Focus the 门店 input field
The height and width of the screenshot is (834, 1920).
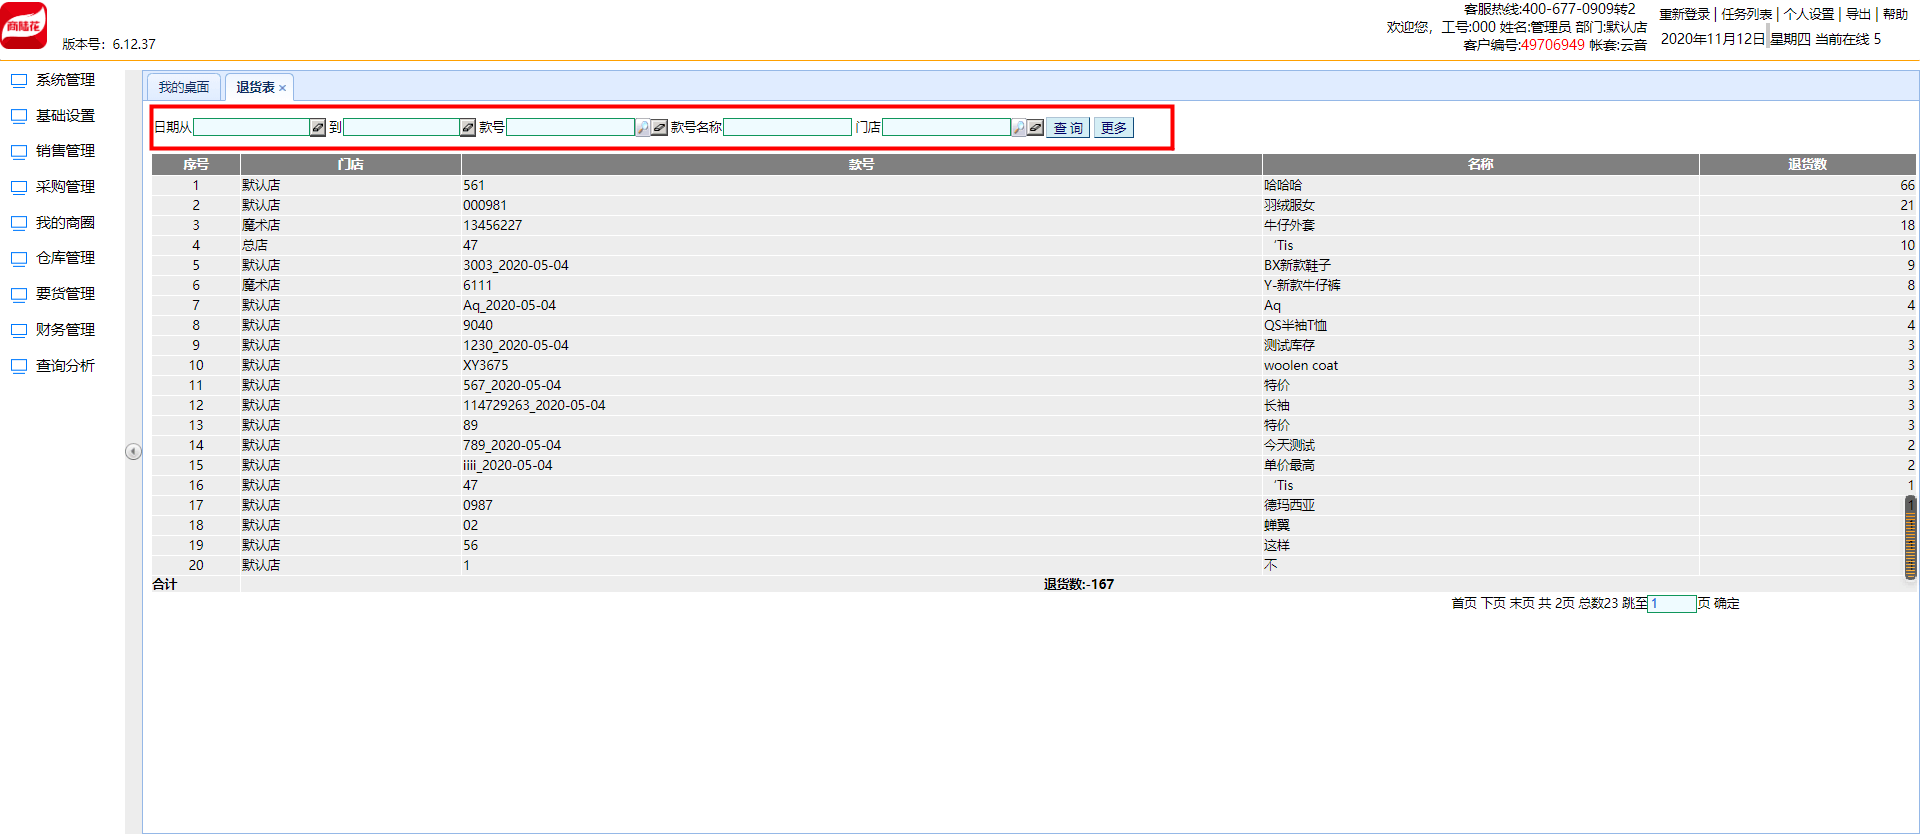point(946,127)
